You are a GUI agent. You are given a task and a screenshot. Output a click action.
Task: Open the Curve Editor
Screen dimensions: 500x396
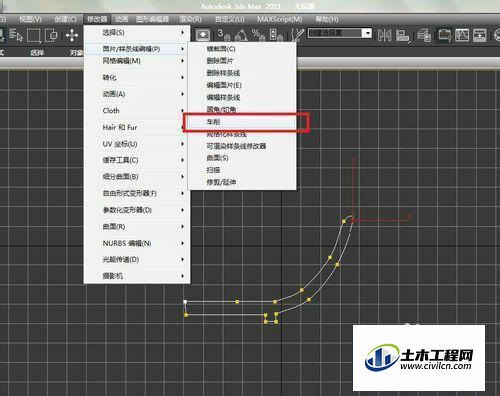[x=462, y=35]
